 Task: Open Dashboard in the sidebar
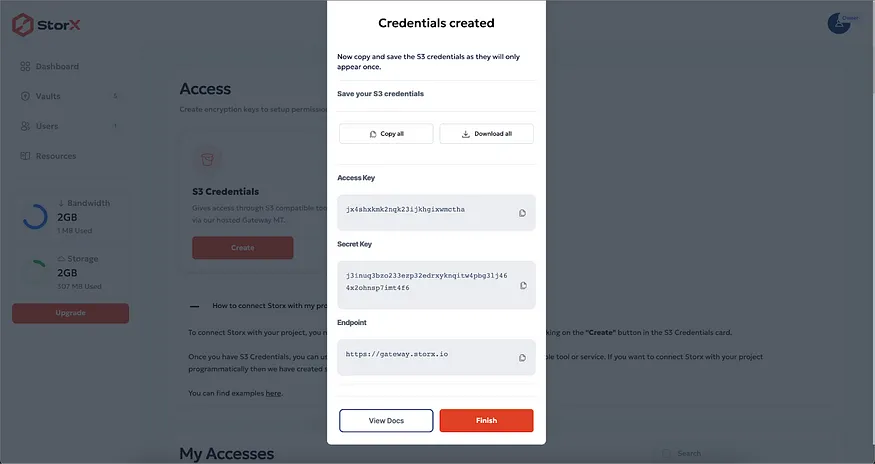point(57,67)
